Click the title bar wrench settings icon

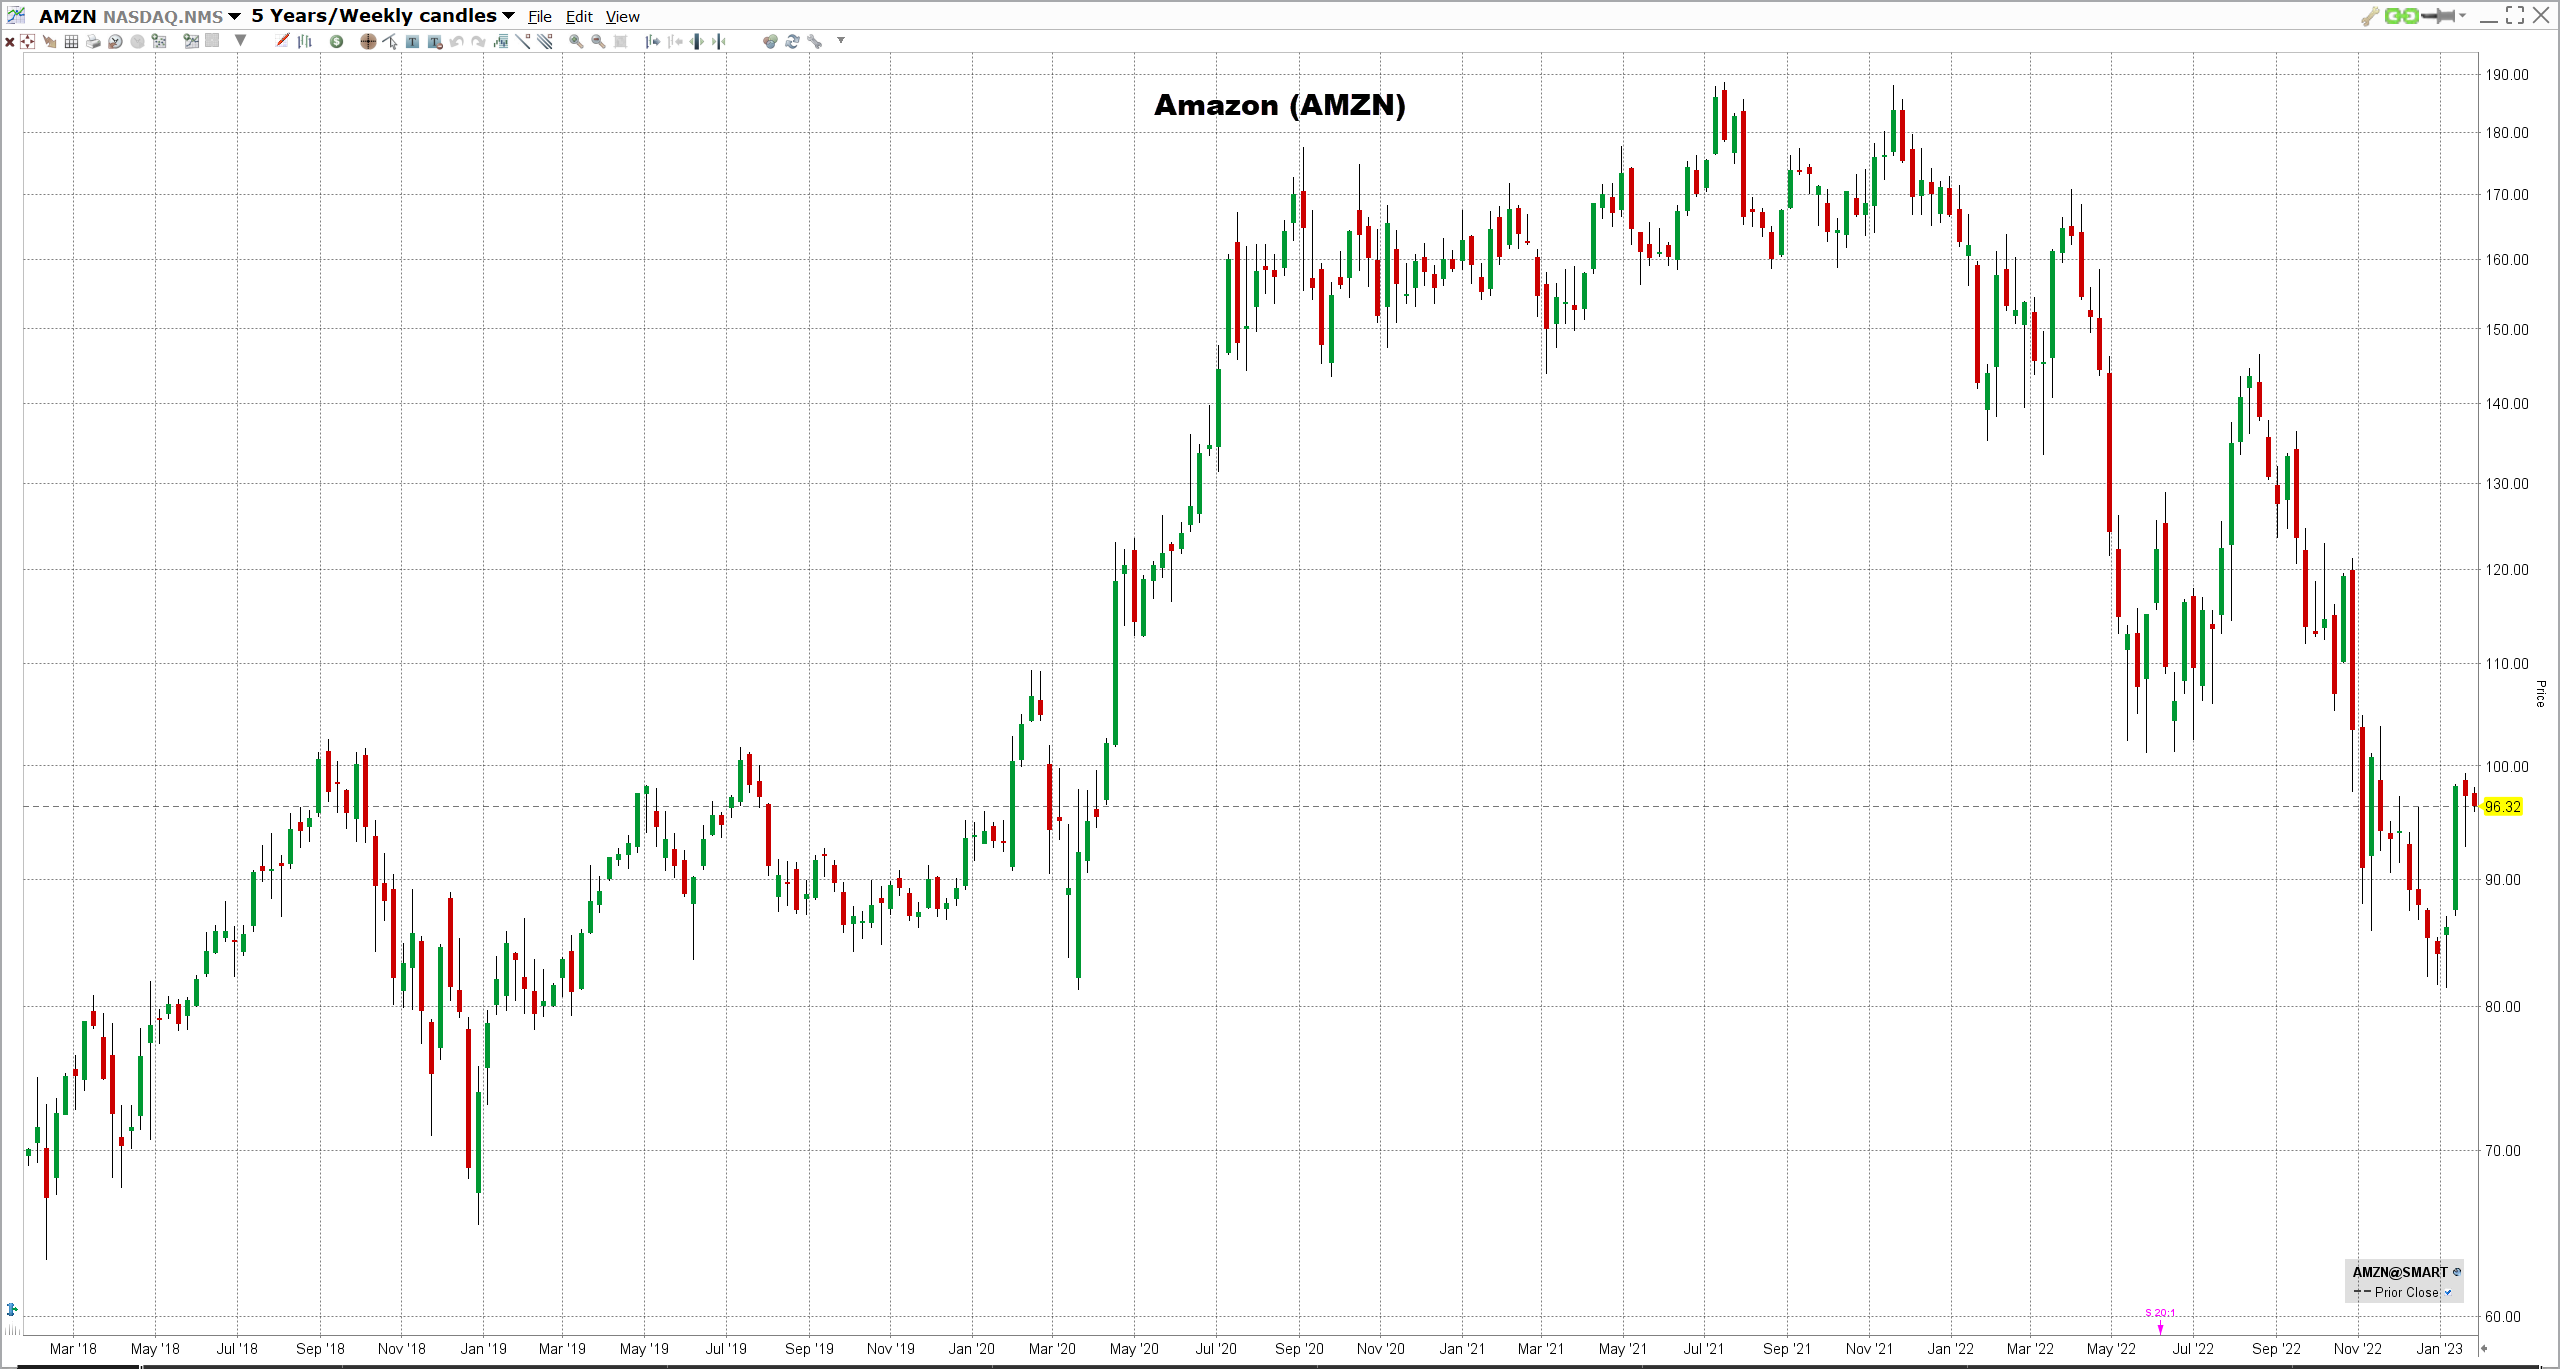(x=2370, y=16)
